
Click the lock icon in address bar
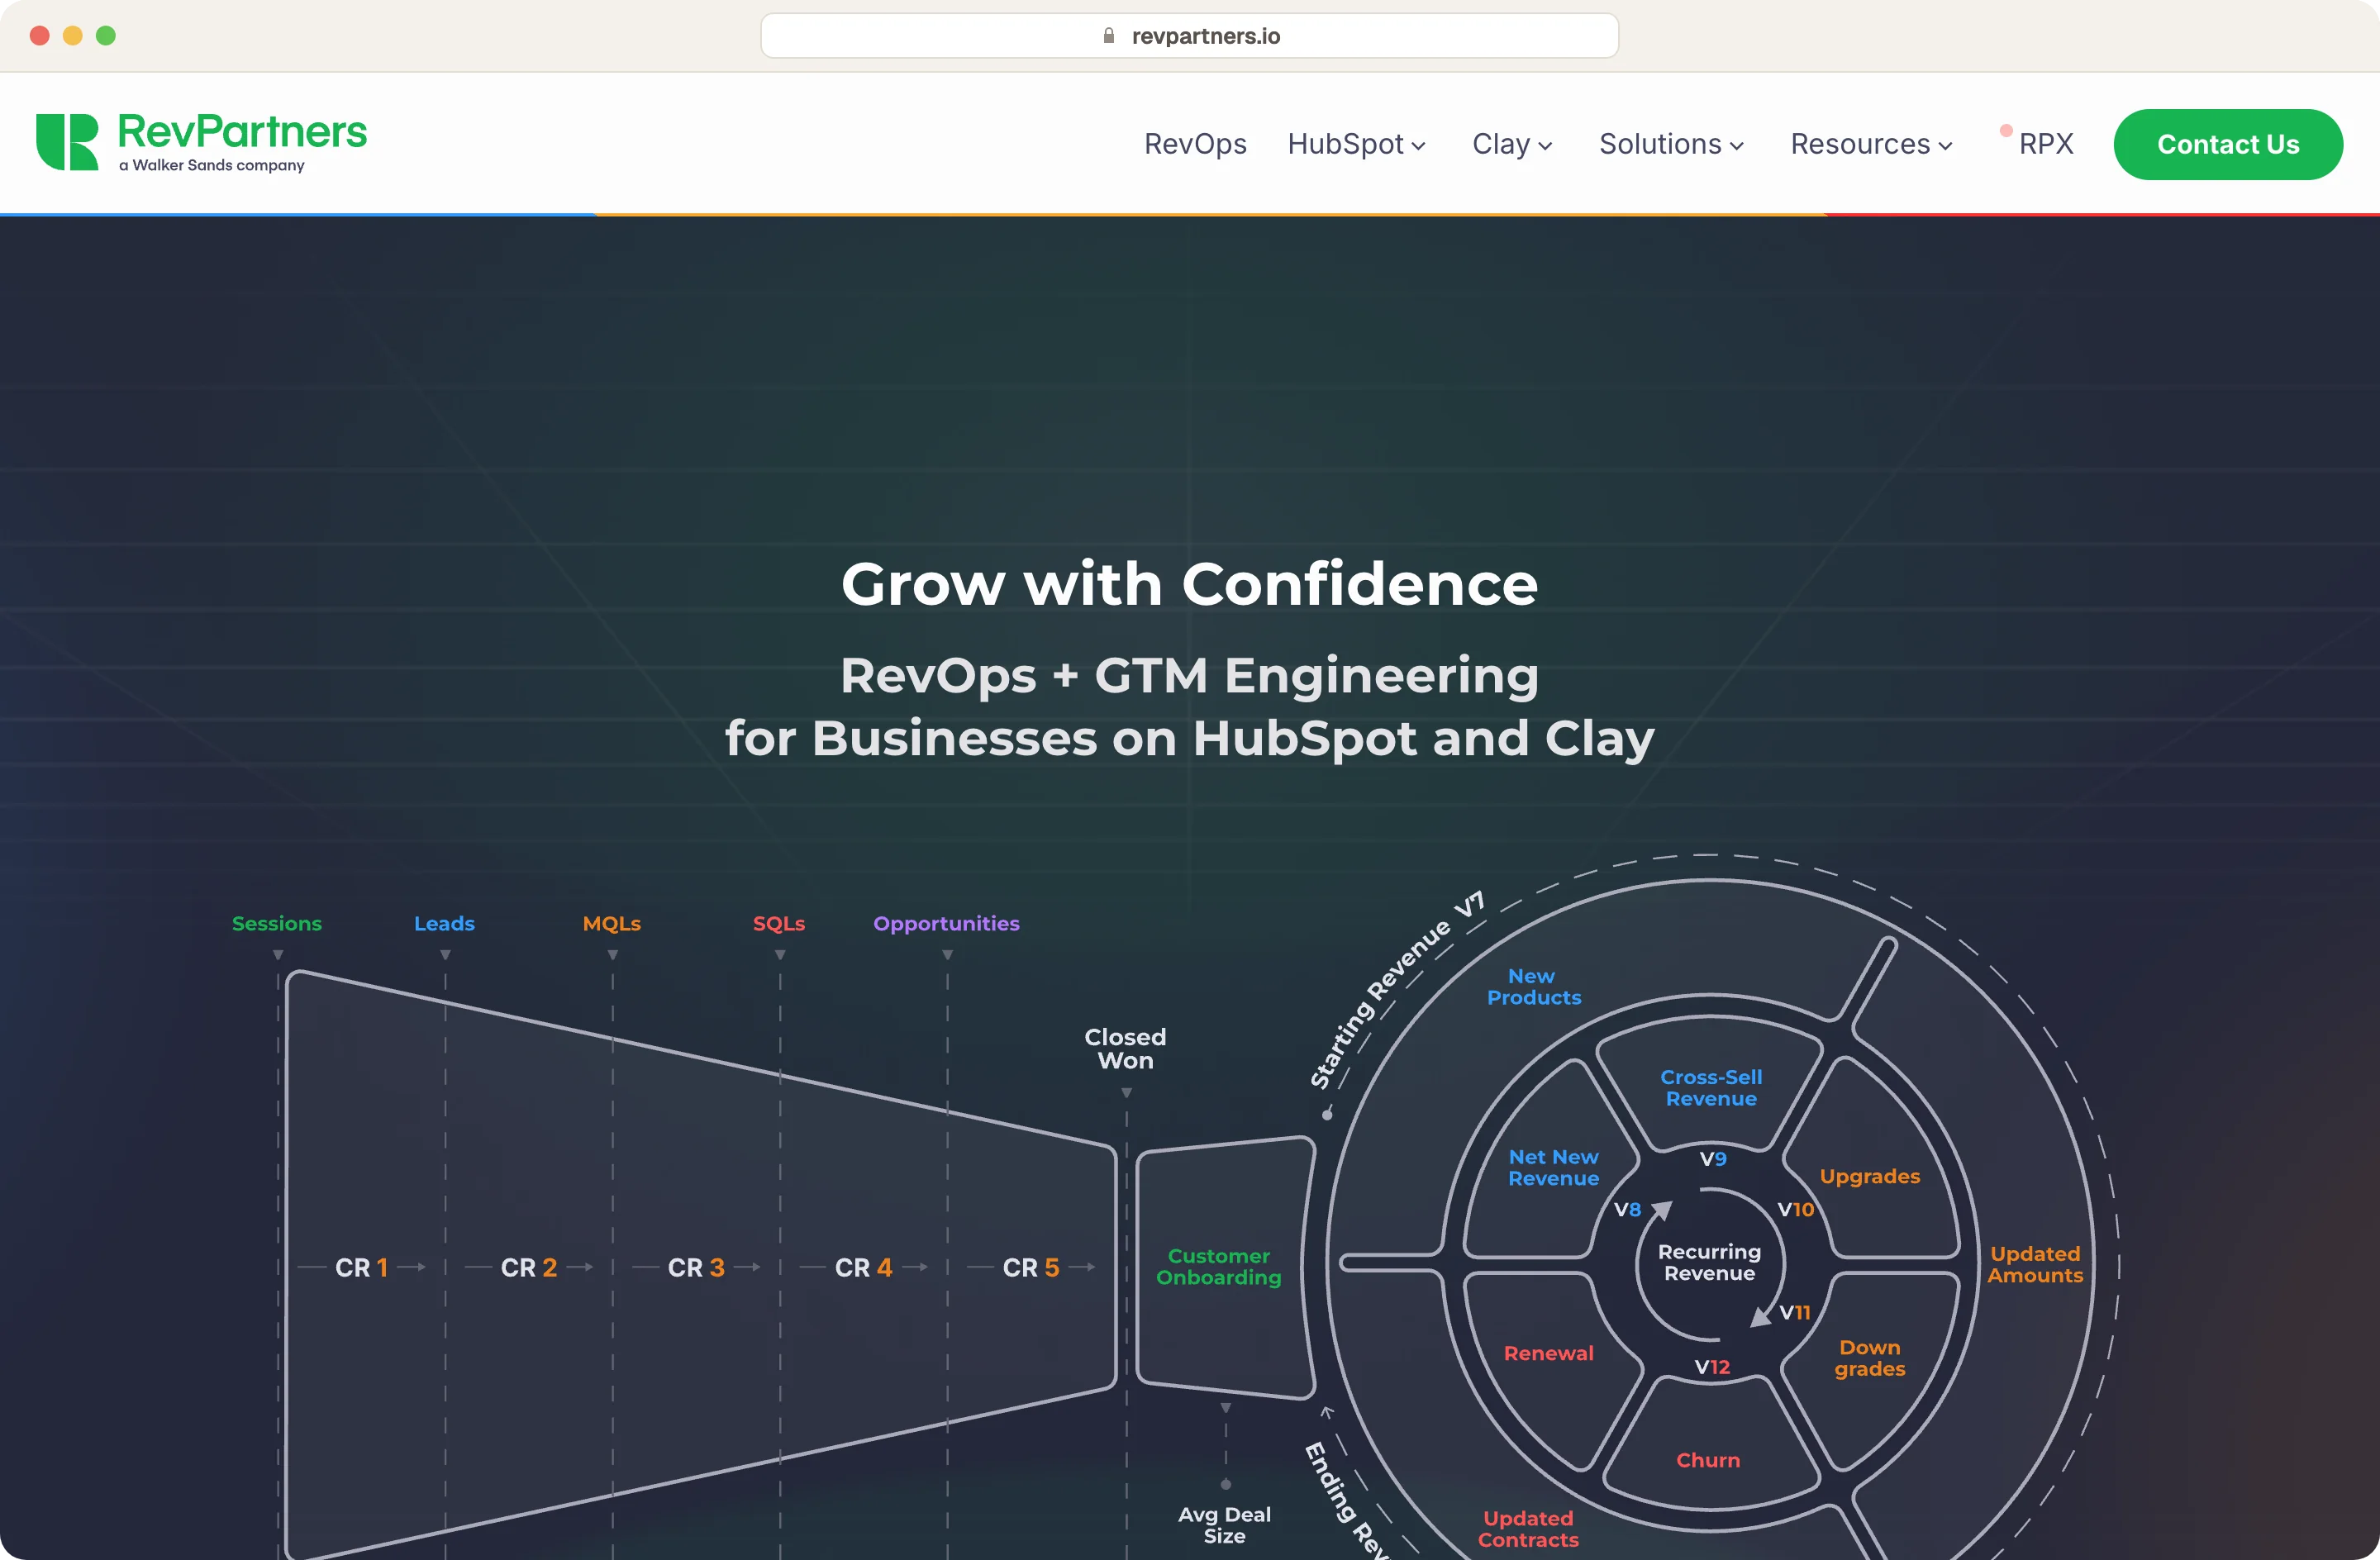(1108, 36)
